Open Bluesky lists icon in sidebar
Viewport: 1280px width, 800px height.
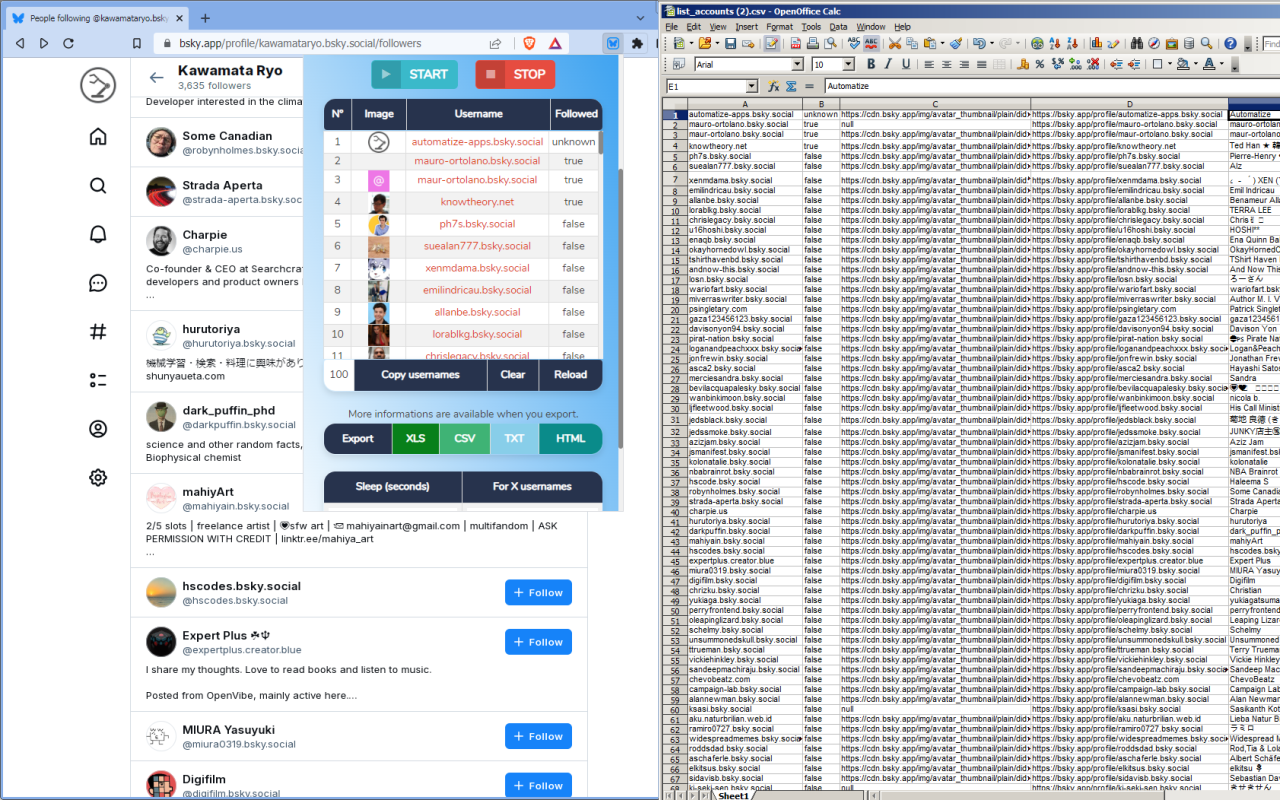point(98,380)
